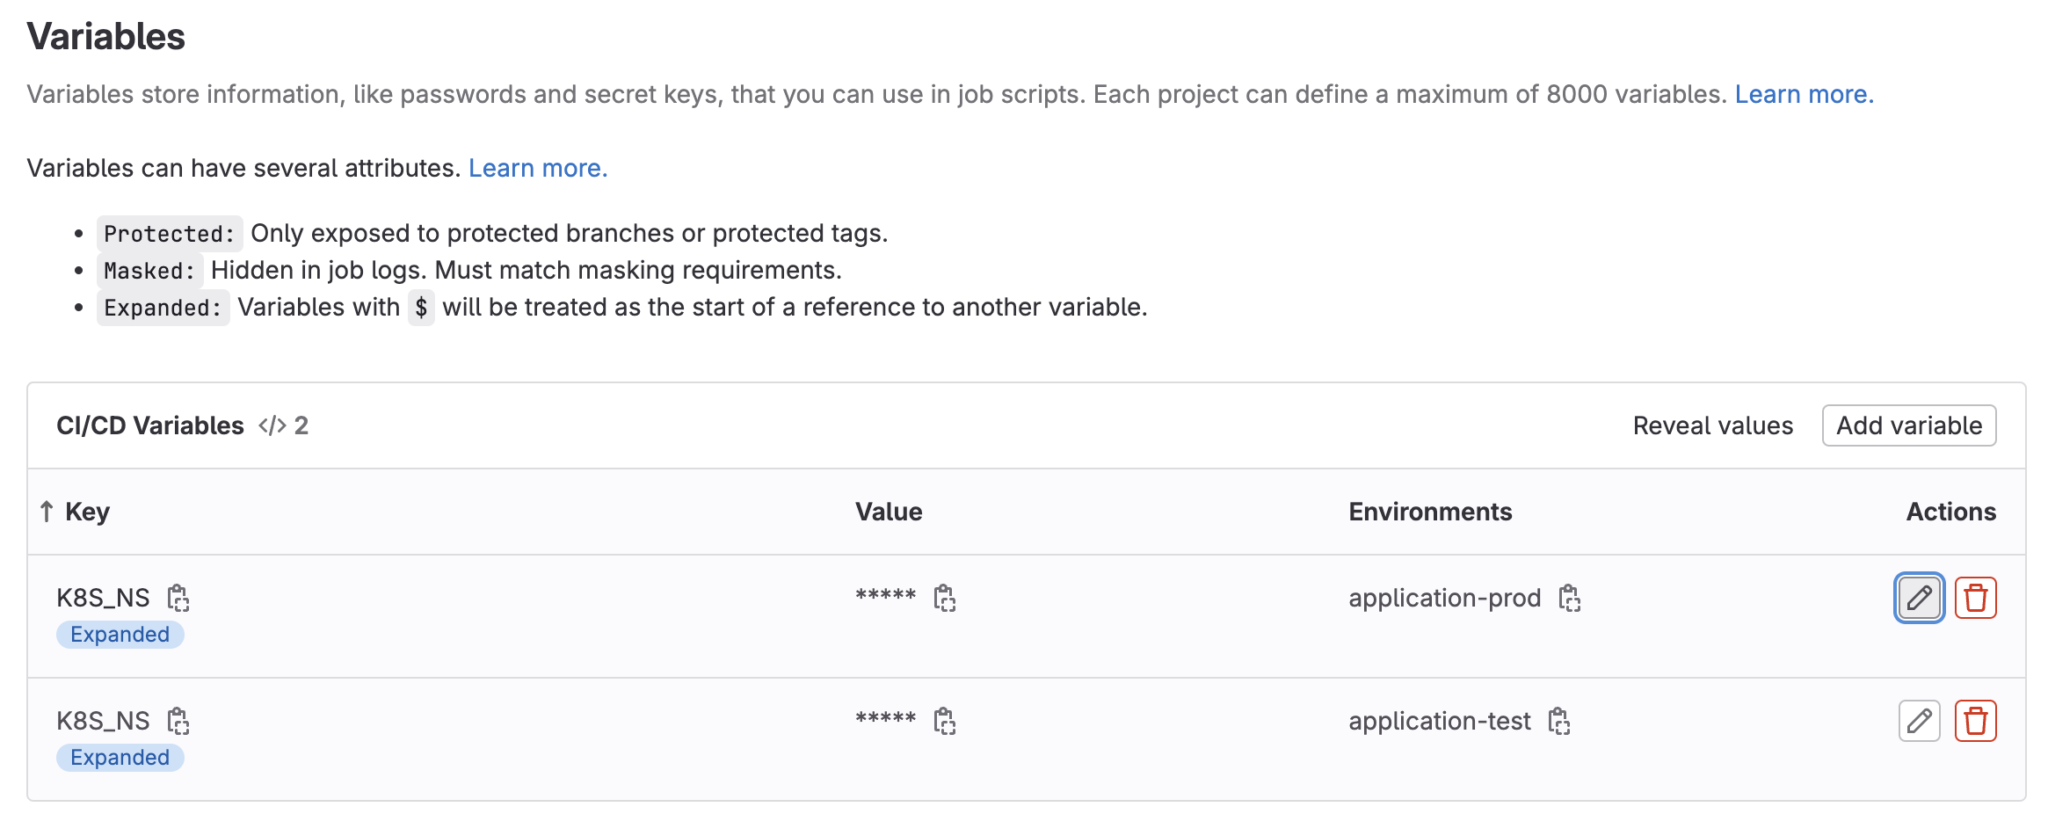The height and width of the screenshot is (814, 2048).
Task: Open Learn more link about variable limits
Action: click(x=1803, y=94)
